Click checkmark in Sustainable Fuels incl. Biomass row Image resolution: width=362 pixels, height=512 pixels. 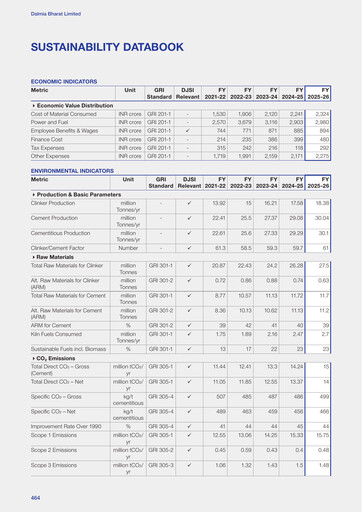click(189, 349)
